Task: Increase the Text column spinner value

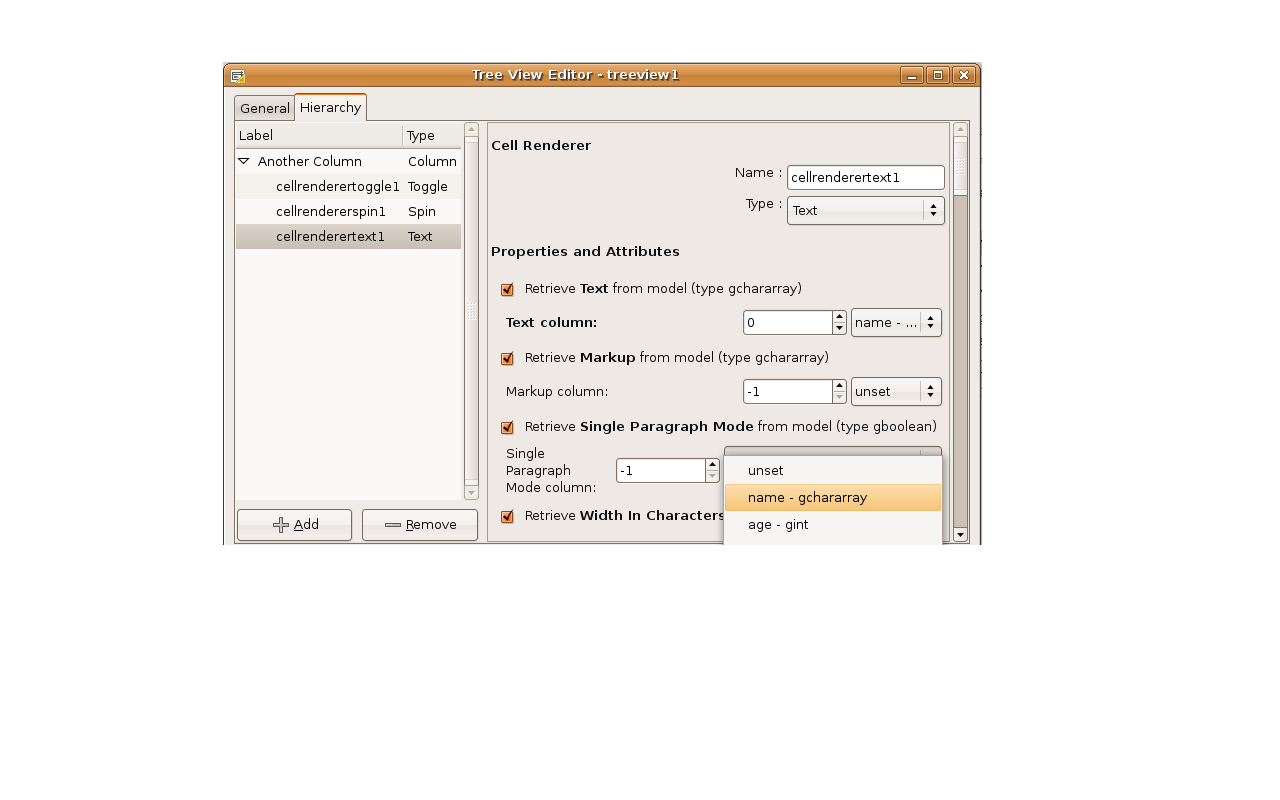Action: (840, 317)
